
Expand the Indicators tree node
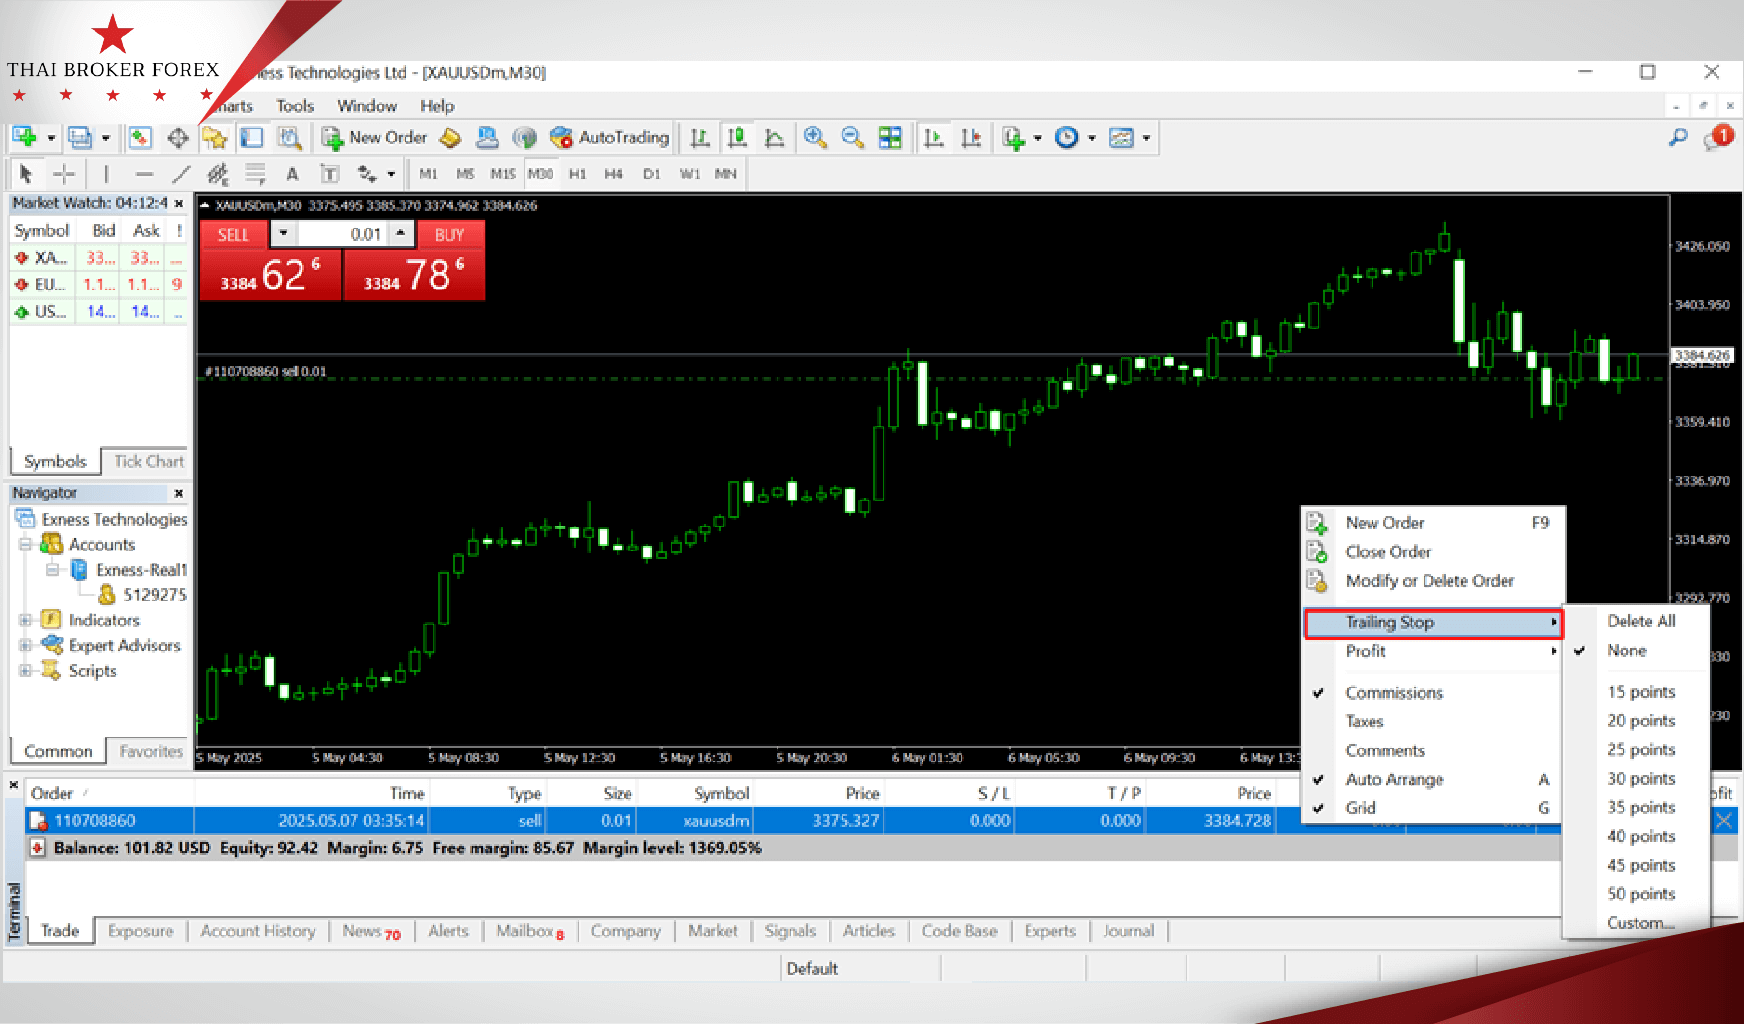pos(25,620)
